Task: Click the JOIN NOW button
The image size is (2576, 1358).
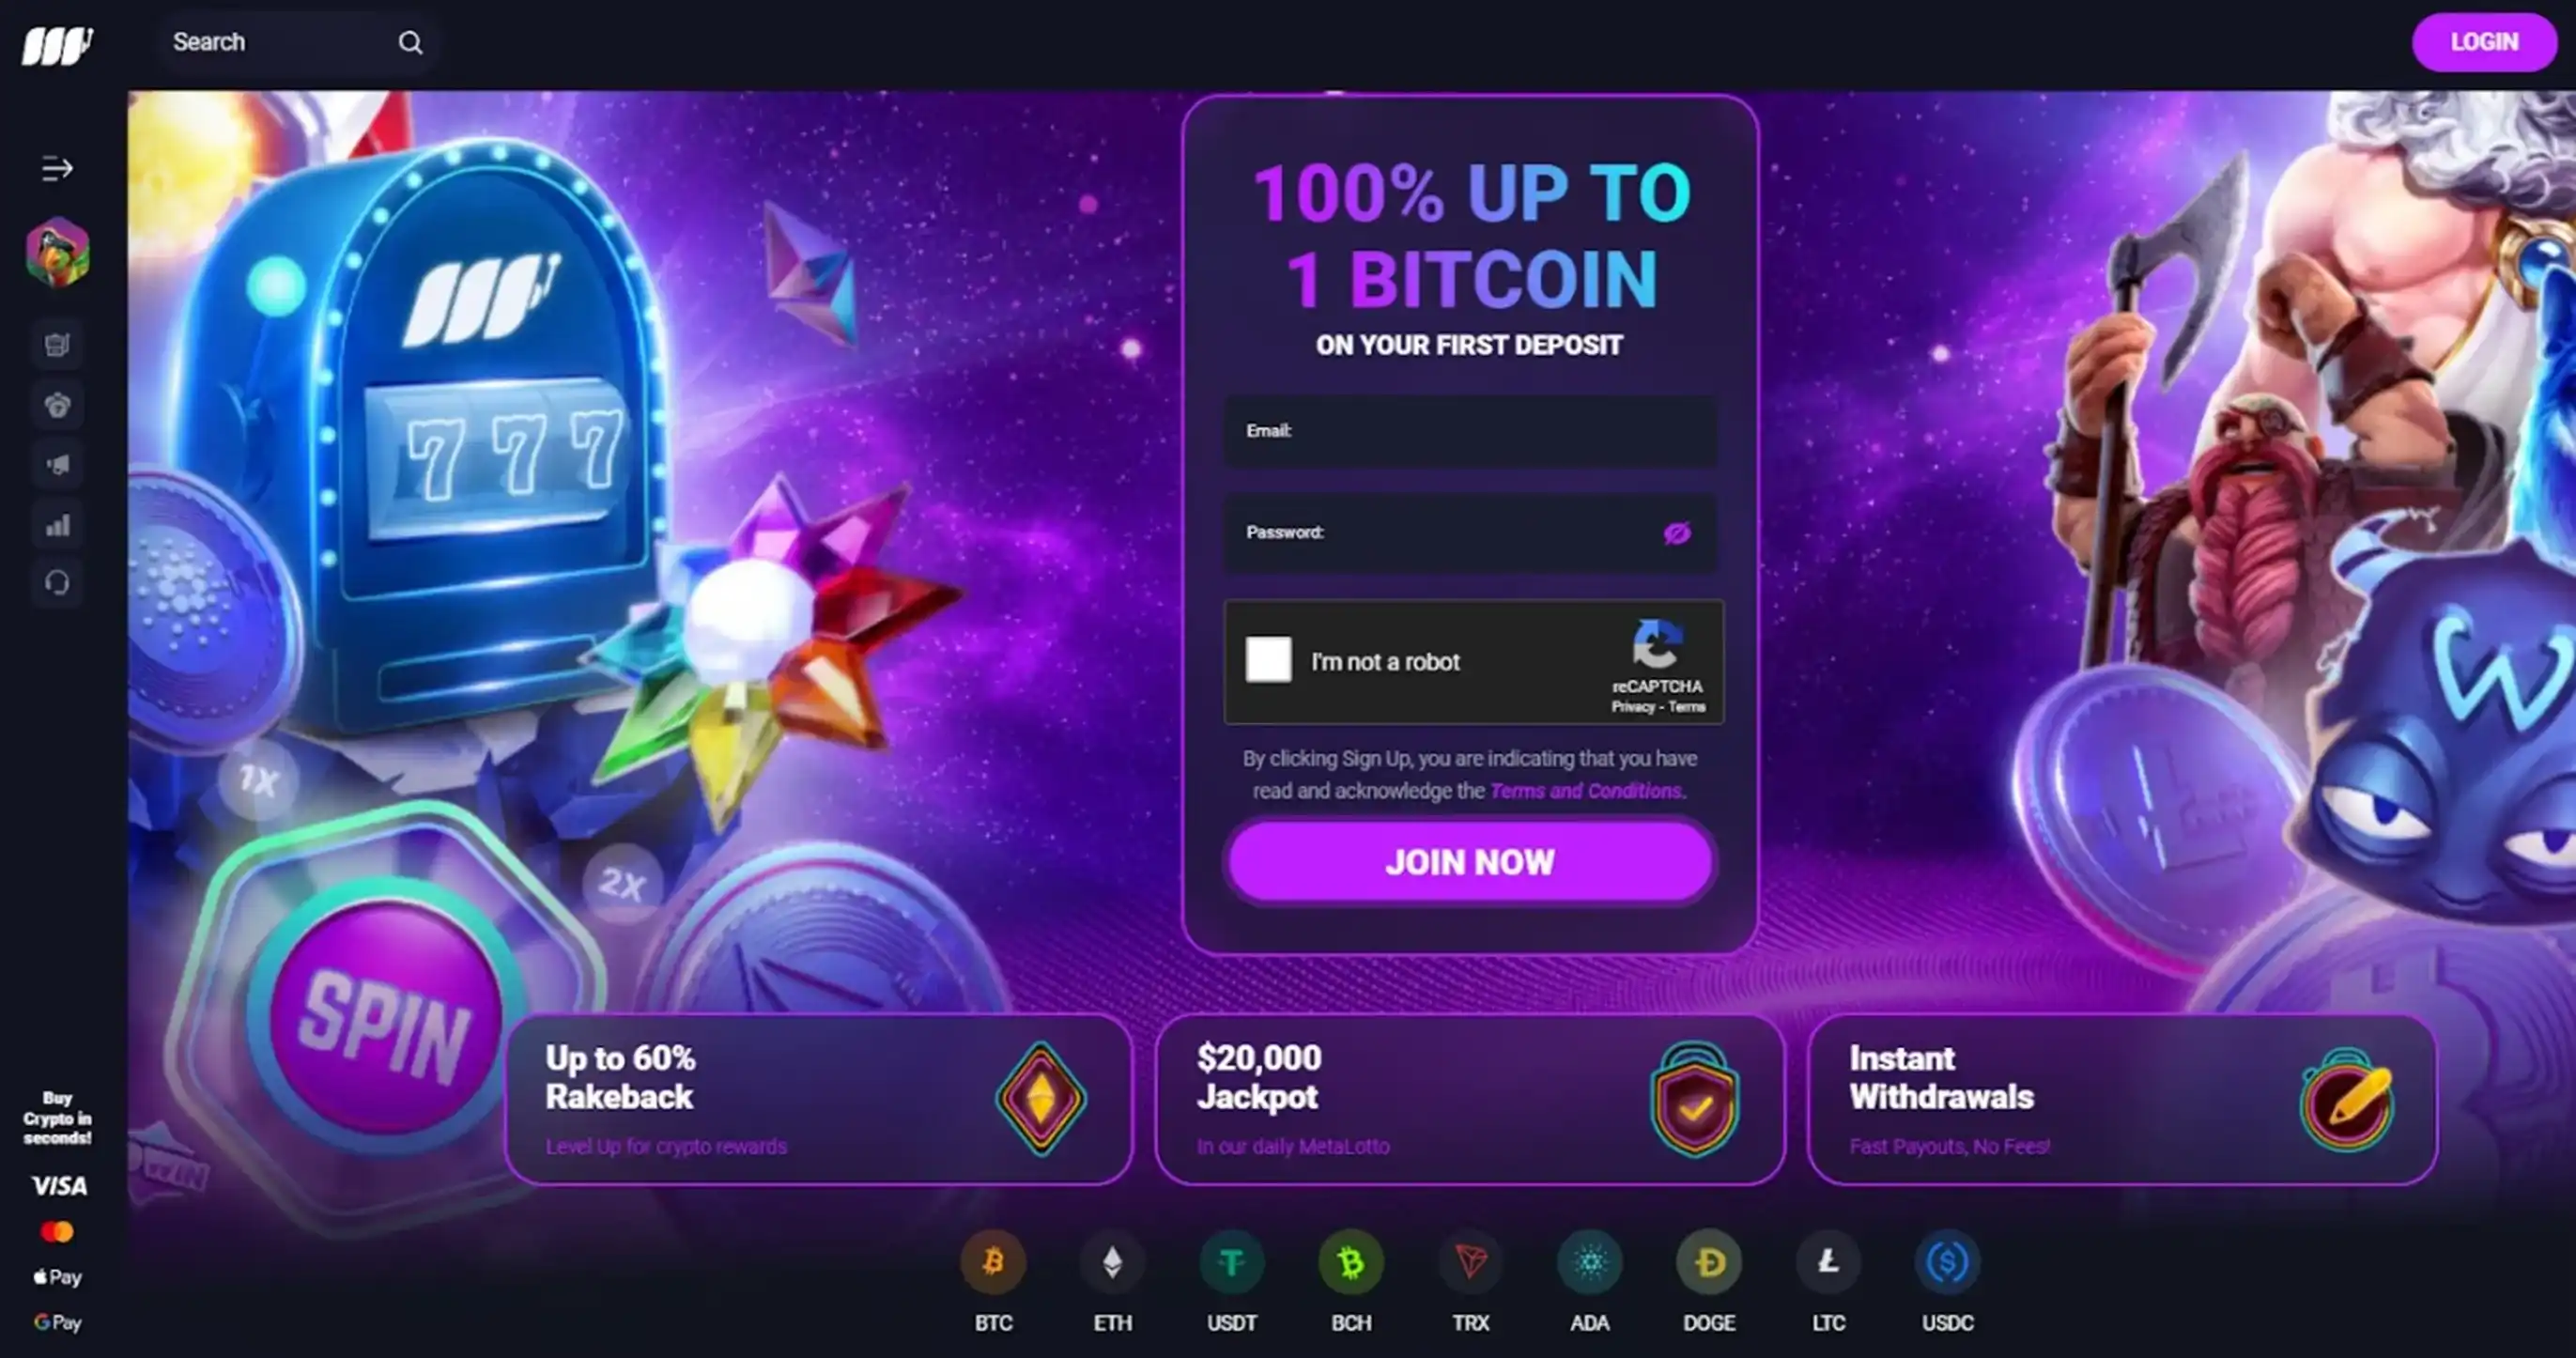Action: point(1470,862)
